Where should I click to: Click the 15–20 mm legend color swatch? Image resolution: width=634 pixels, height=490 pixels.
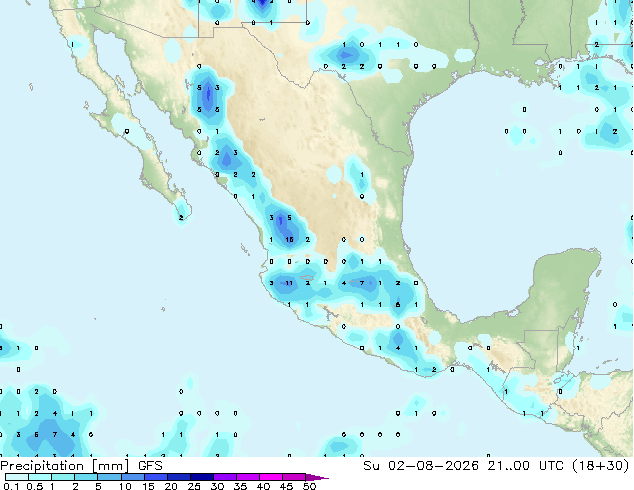[x=156, y=477]
